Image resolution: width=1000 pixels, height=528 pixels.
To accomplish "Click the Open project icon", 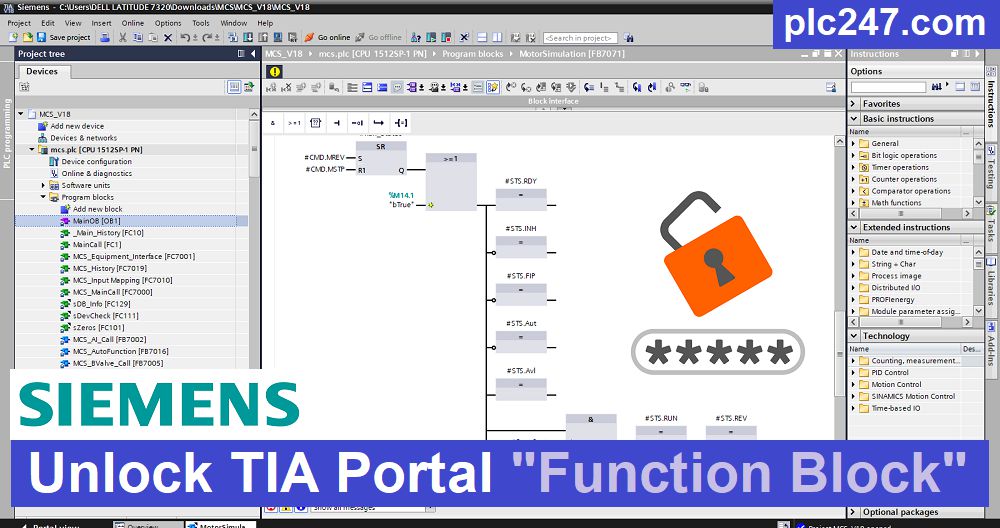I will pyautogui.click(x=27, y=38).
